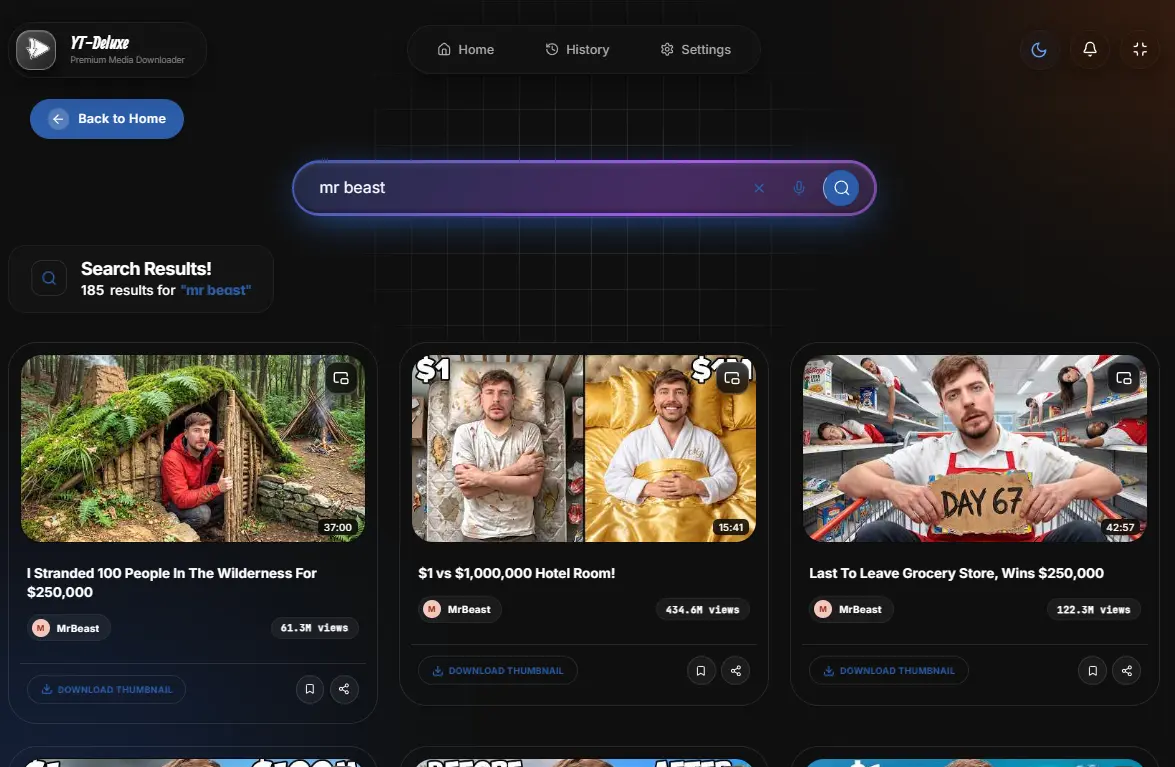Submit search with the magnifier button
This screenshot has height=767, width=1175.
(x=841, y=188)
